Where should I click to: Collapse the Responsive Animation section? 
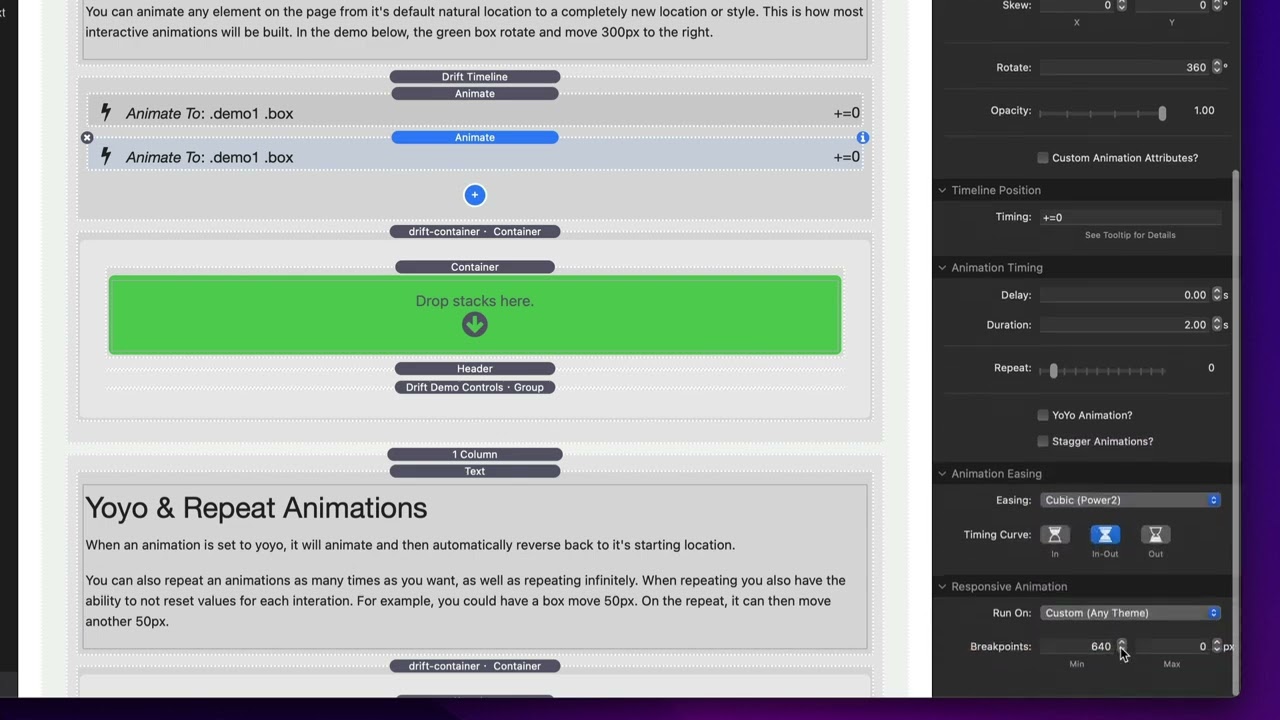click(942, 587)
